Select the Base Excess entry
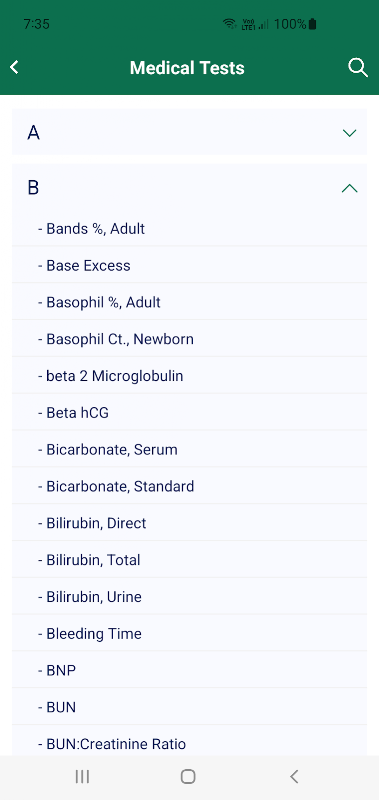Screen dimensions: 379x800 (189, 265)
